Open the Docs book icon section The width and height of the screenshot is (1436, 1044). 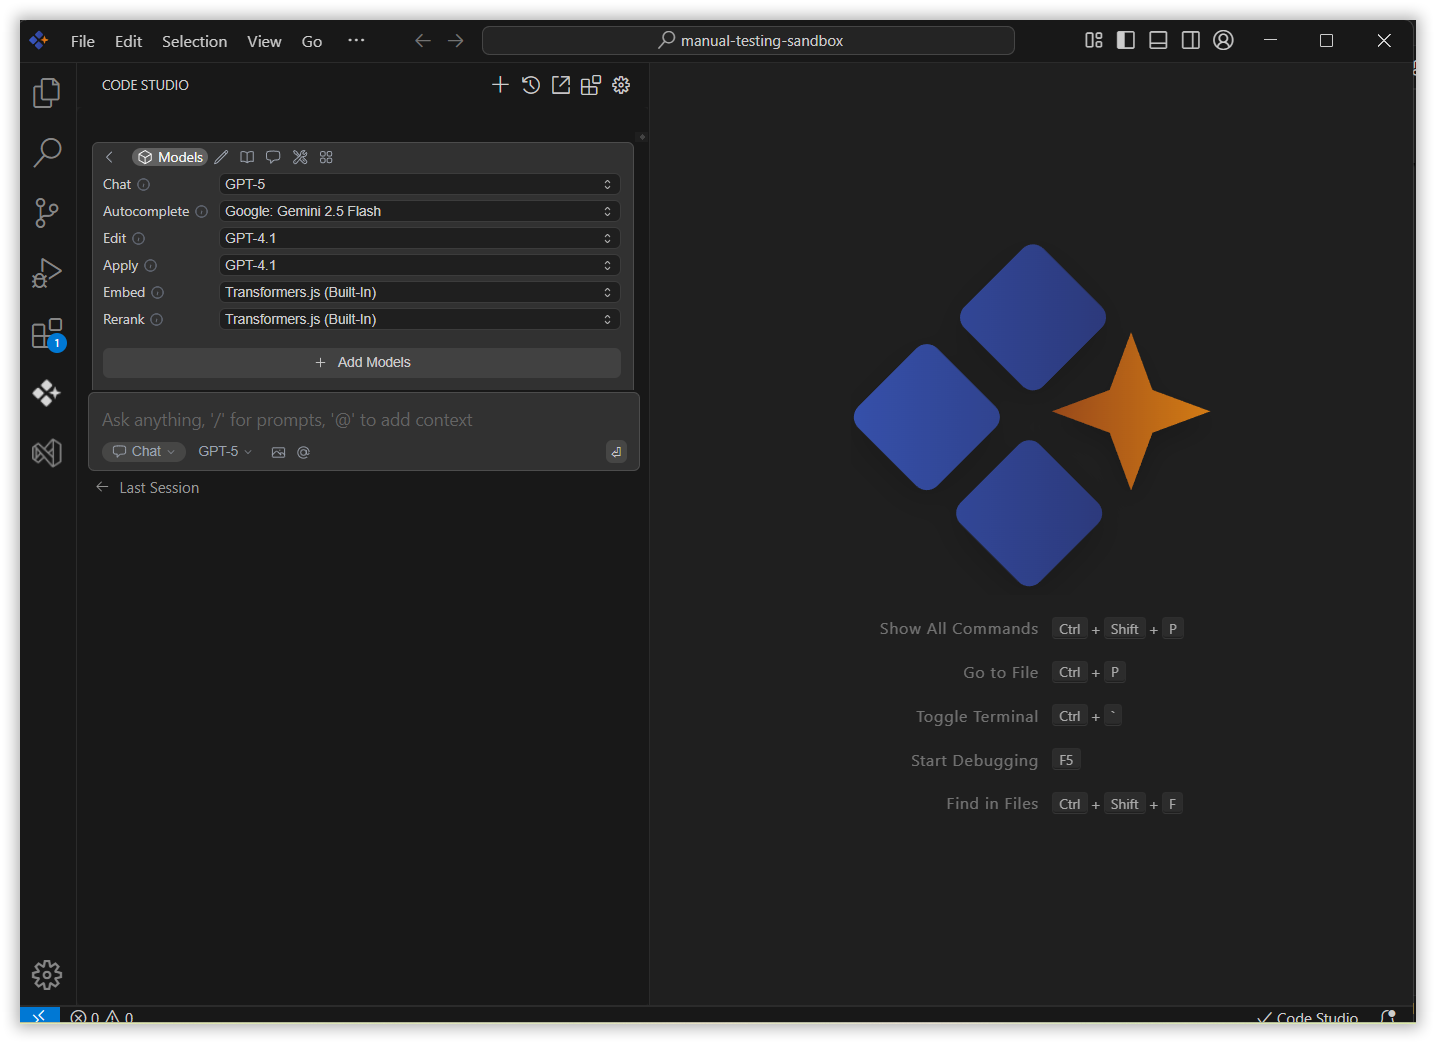[x=247, y=157]
